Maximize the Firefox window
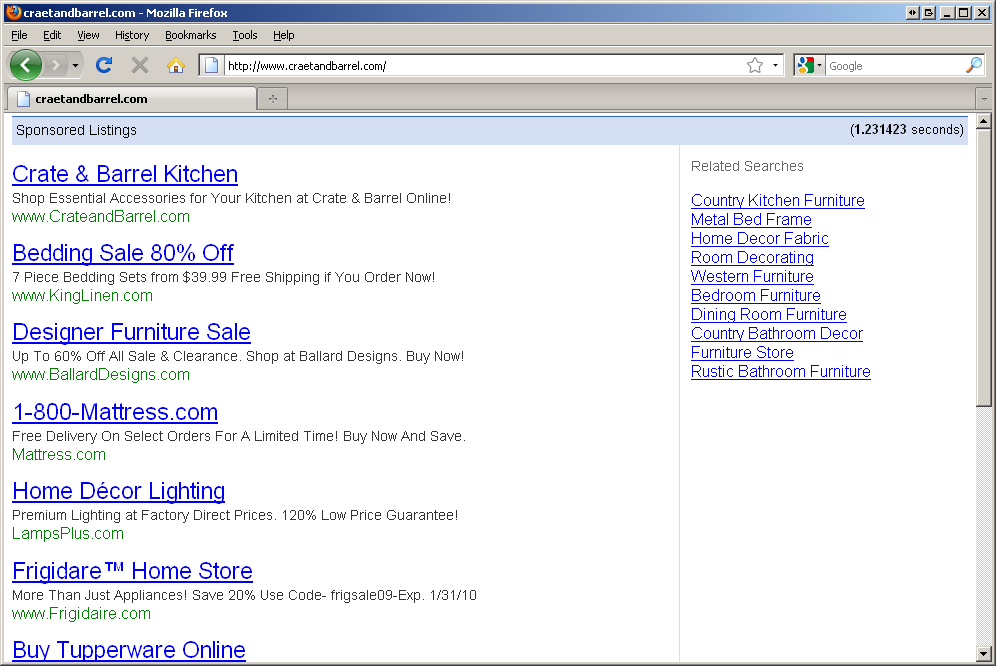This screenshot has width=996, height=666. point(964,13)
